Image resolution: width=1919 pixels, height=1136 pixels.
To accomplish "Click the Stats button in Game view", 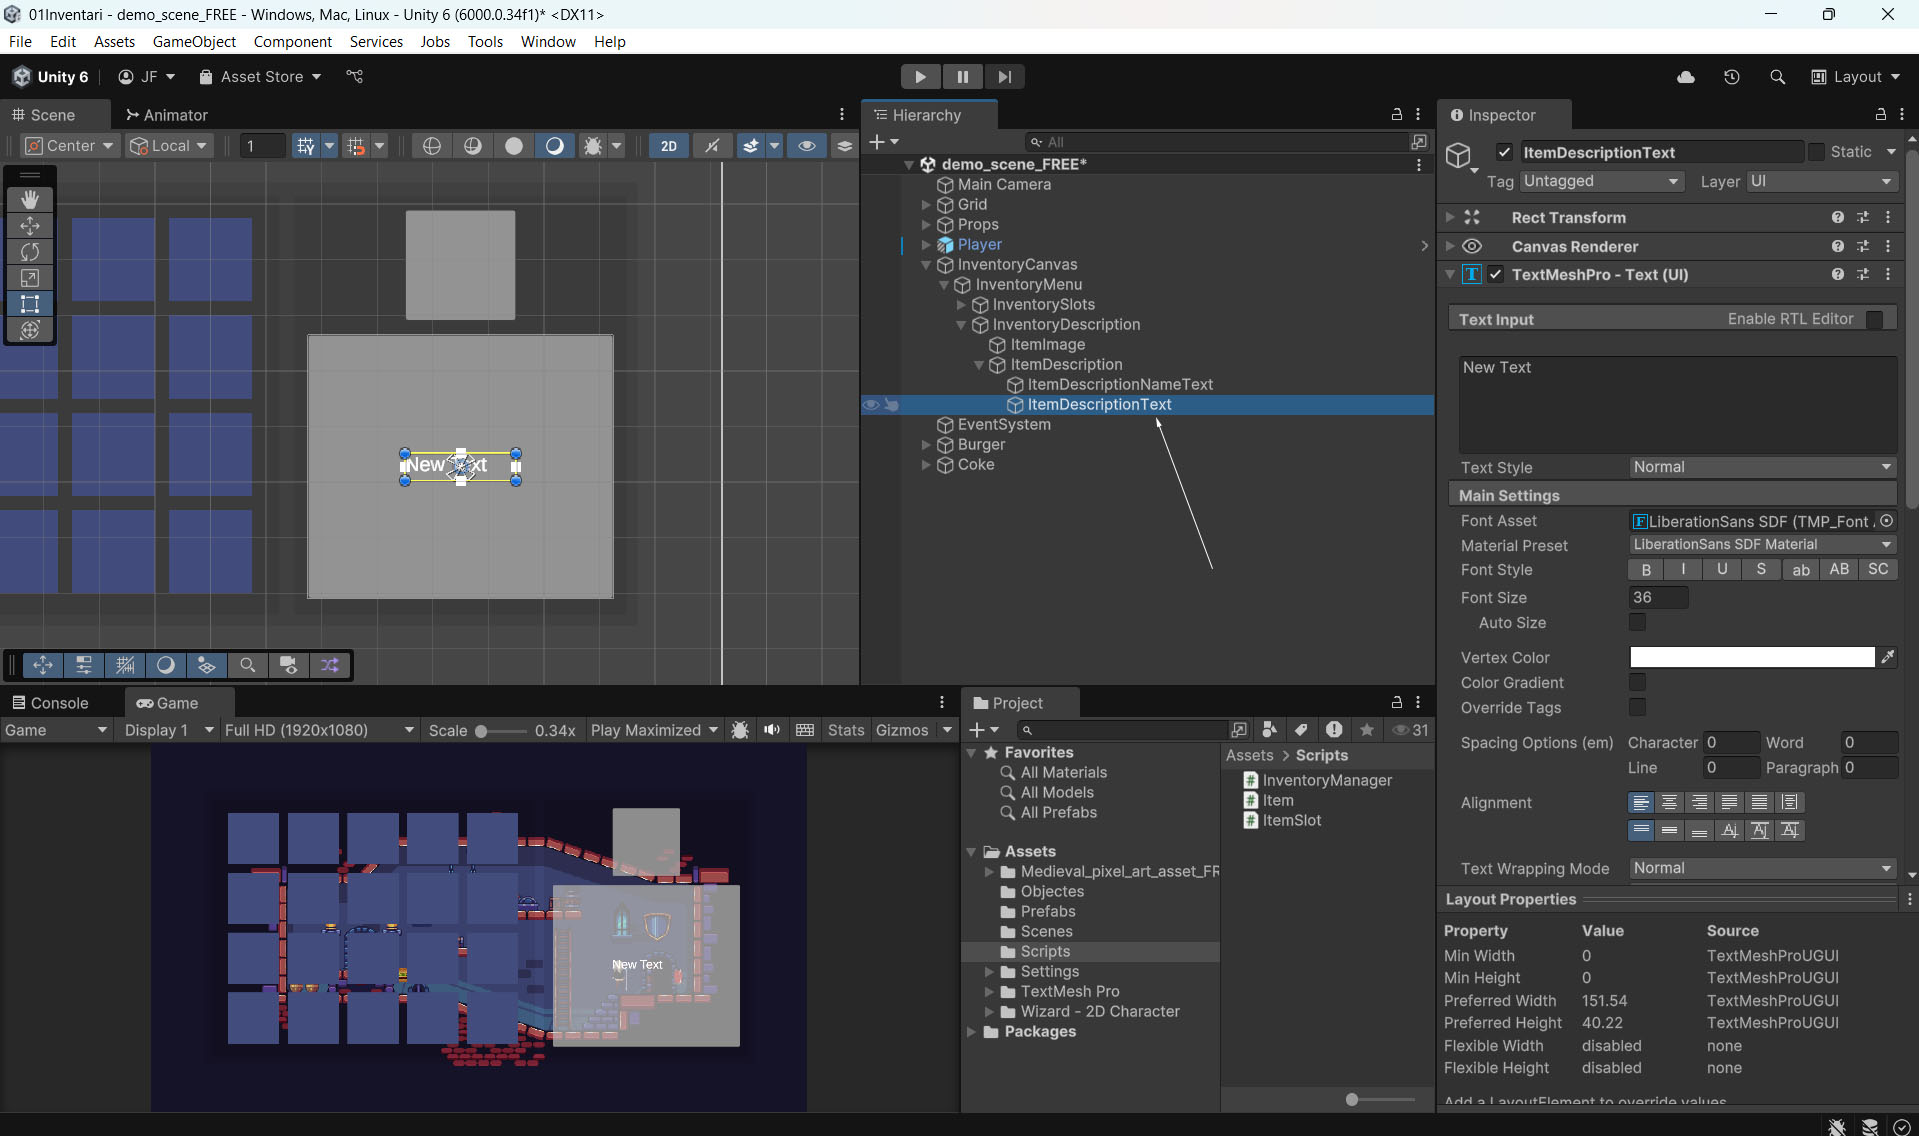I will (845, 730).
